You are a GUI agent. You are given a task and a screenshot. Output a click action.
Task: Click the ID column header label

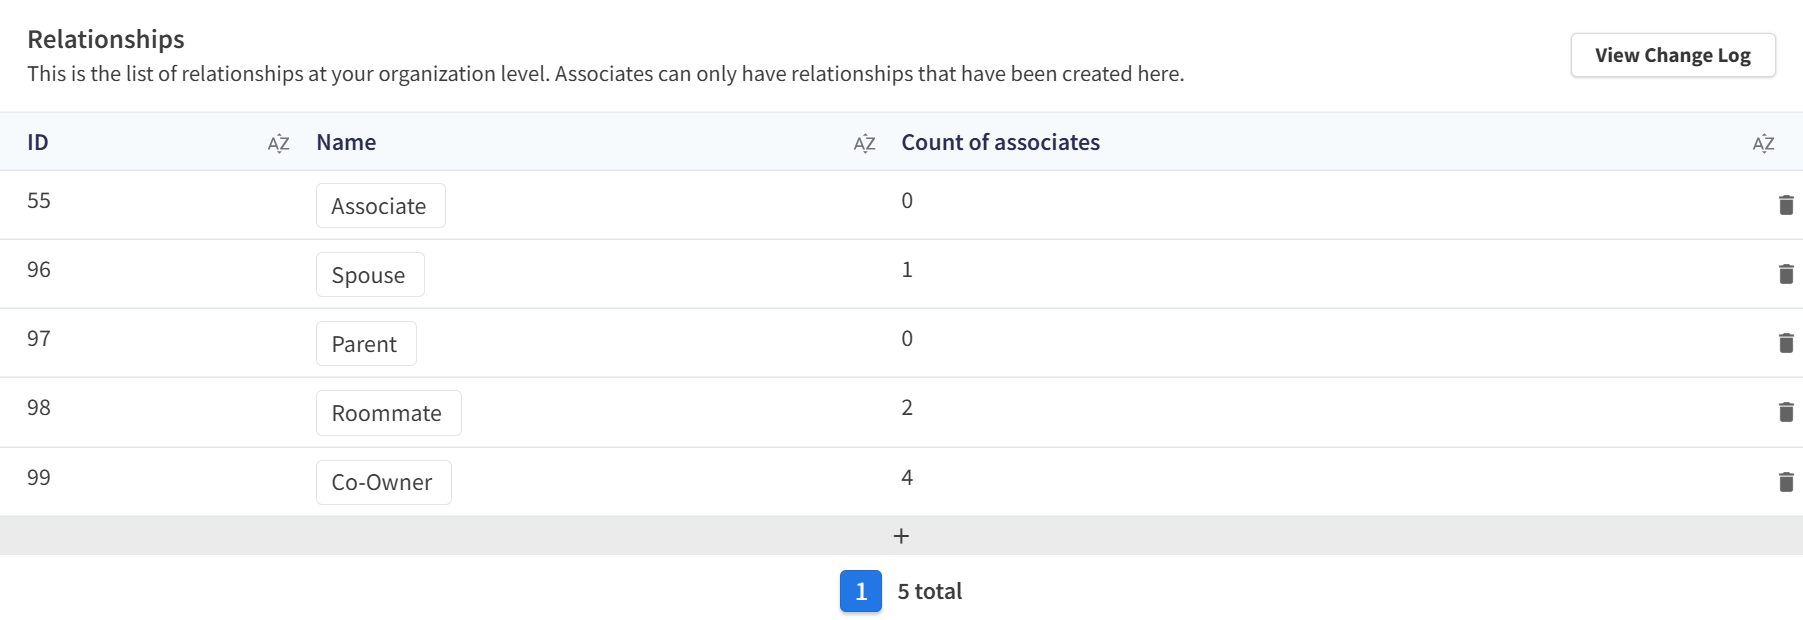(38, 142)
